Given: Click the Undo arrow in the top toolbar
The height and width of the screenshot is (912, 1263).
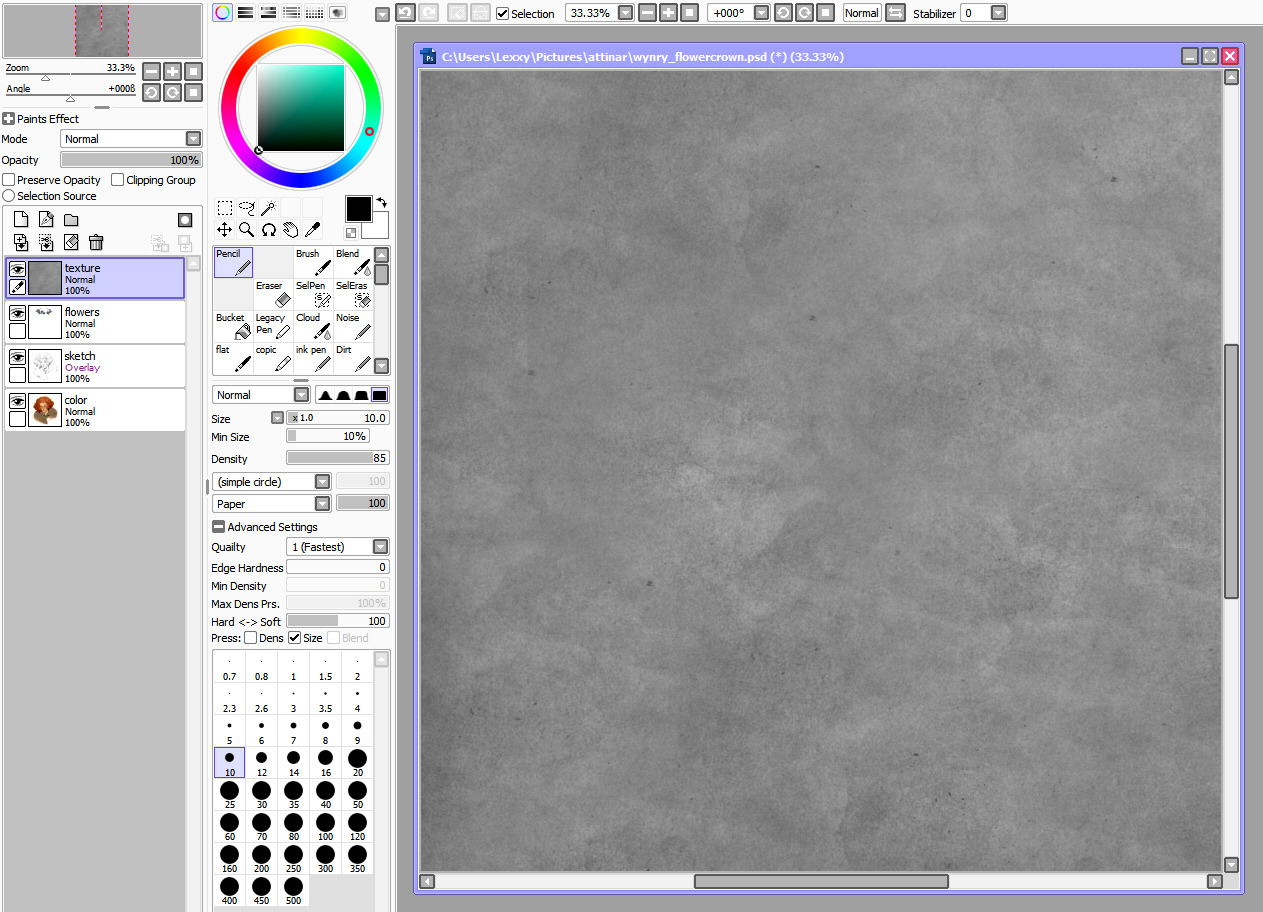Looking at the screenshot, I should pyautogui.click(x=405, y=13).
